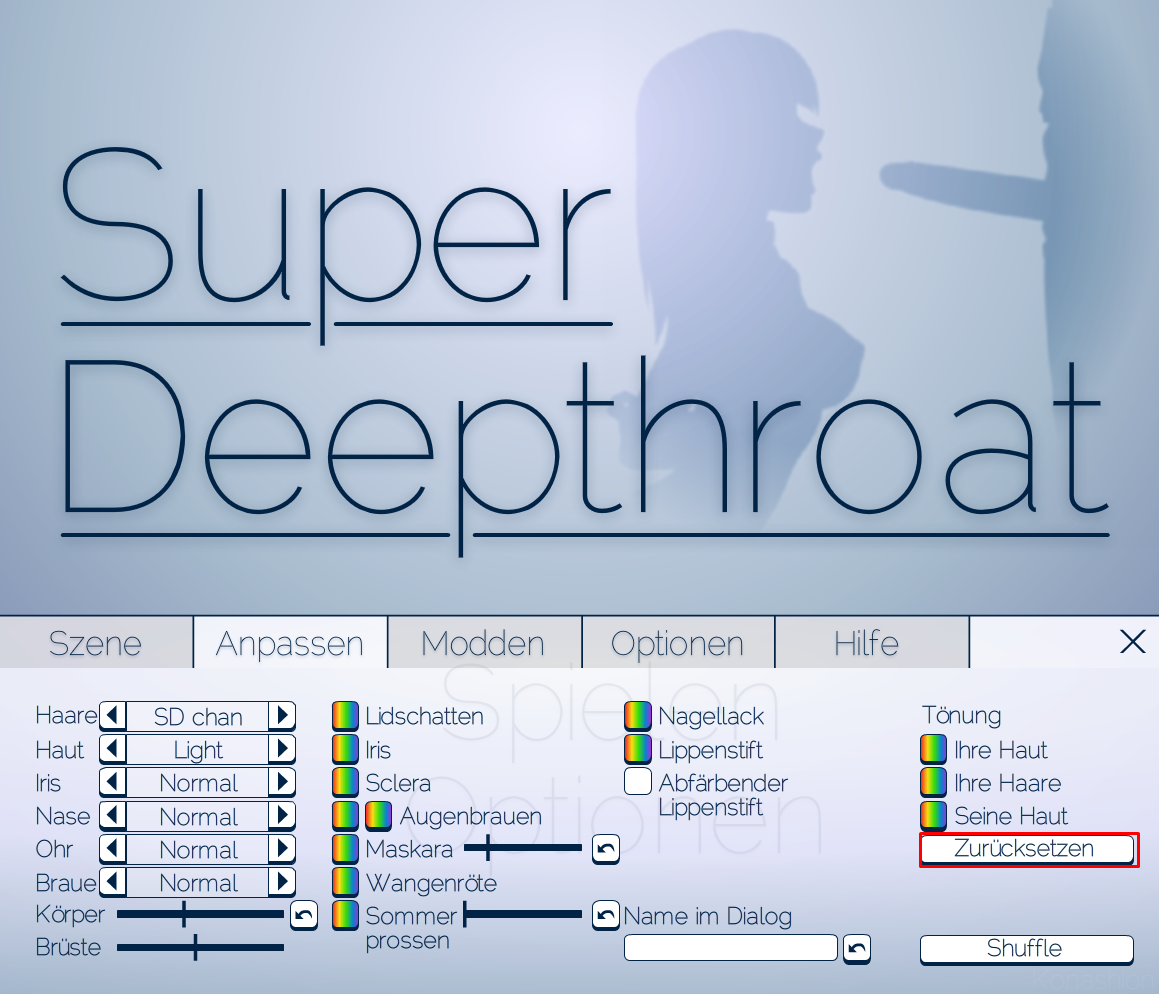Click the left arrow for Braue
The height and width of the screenshot is (994, 1159).
click(x=113, y=882)
